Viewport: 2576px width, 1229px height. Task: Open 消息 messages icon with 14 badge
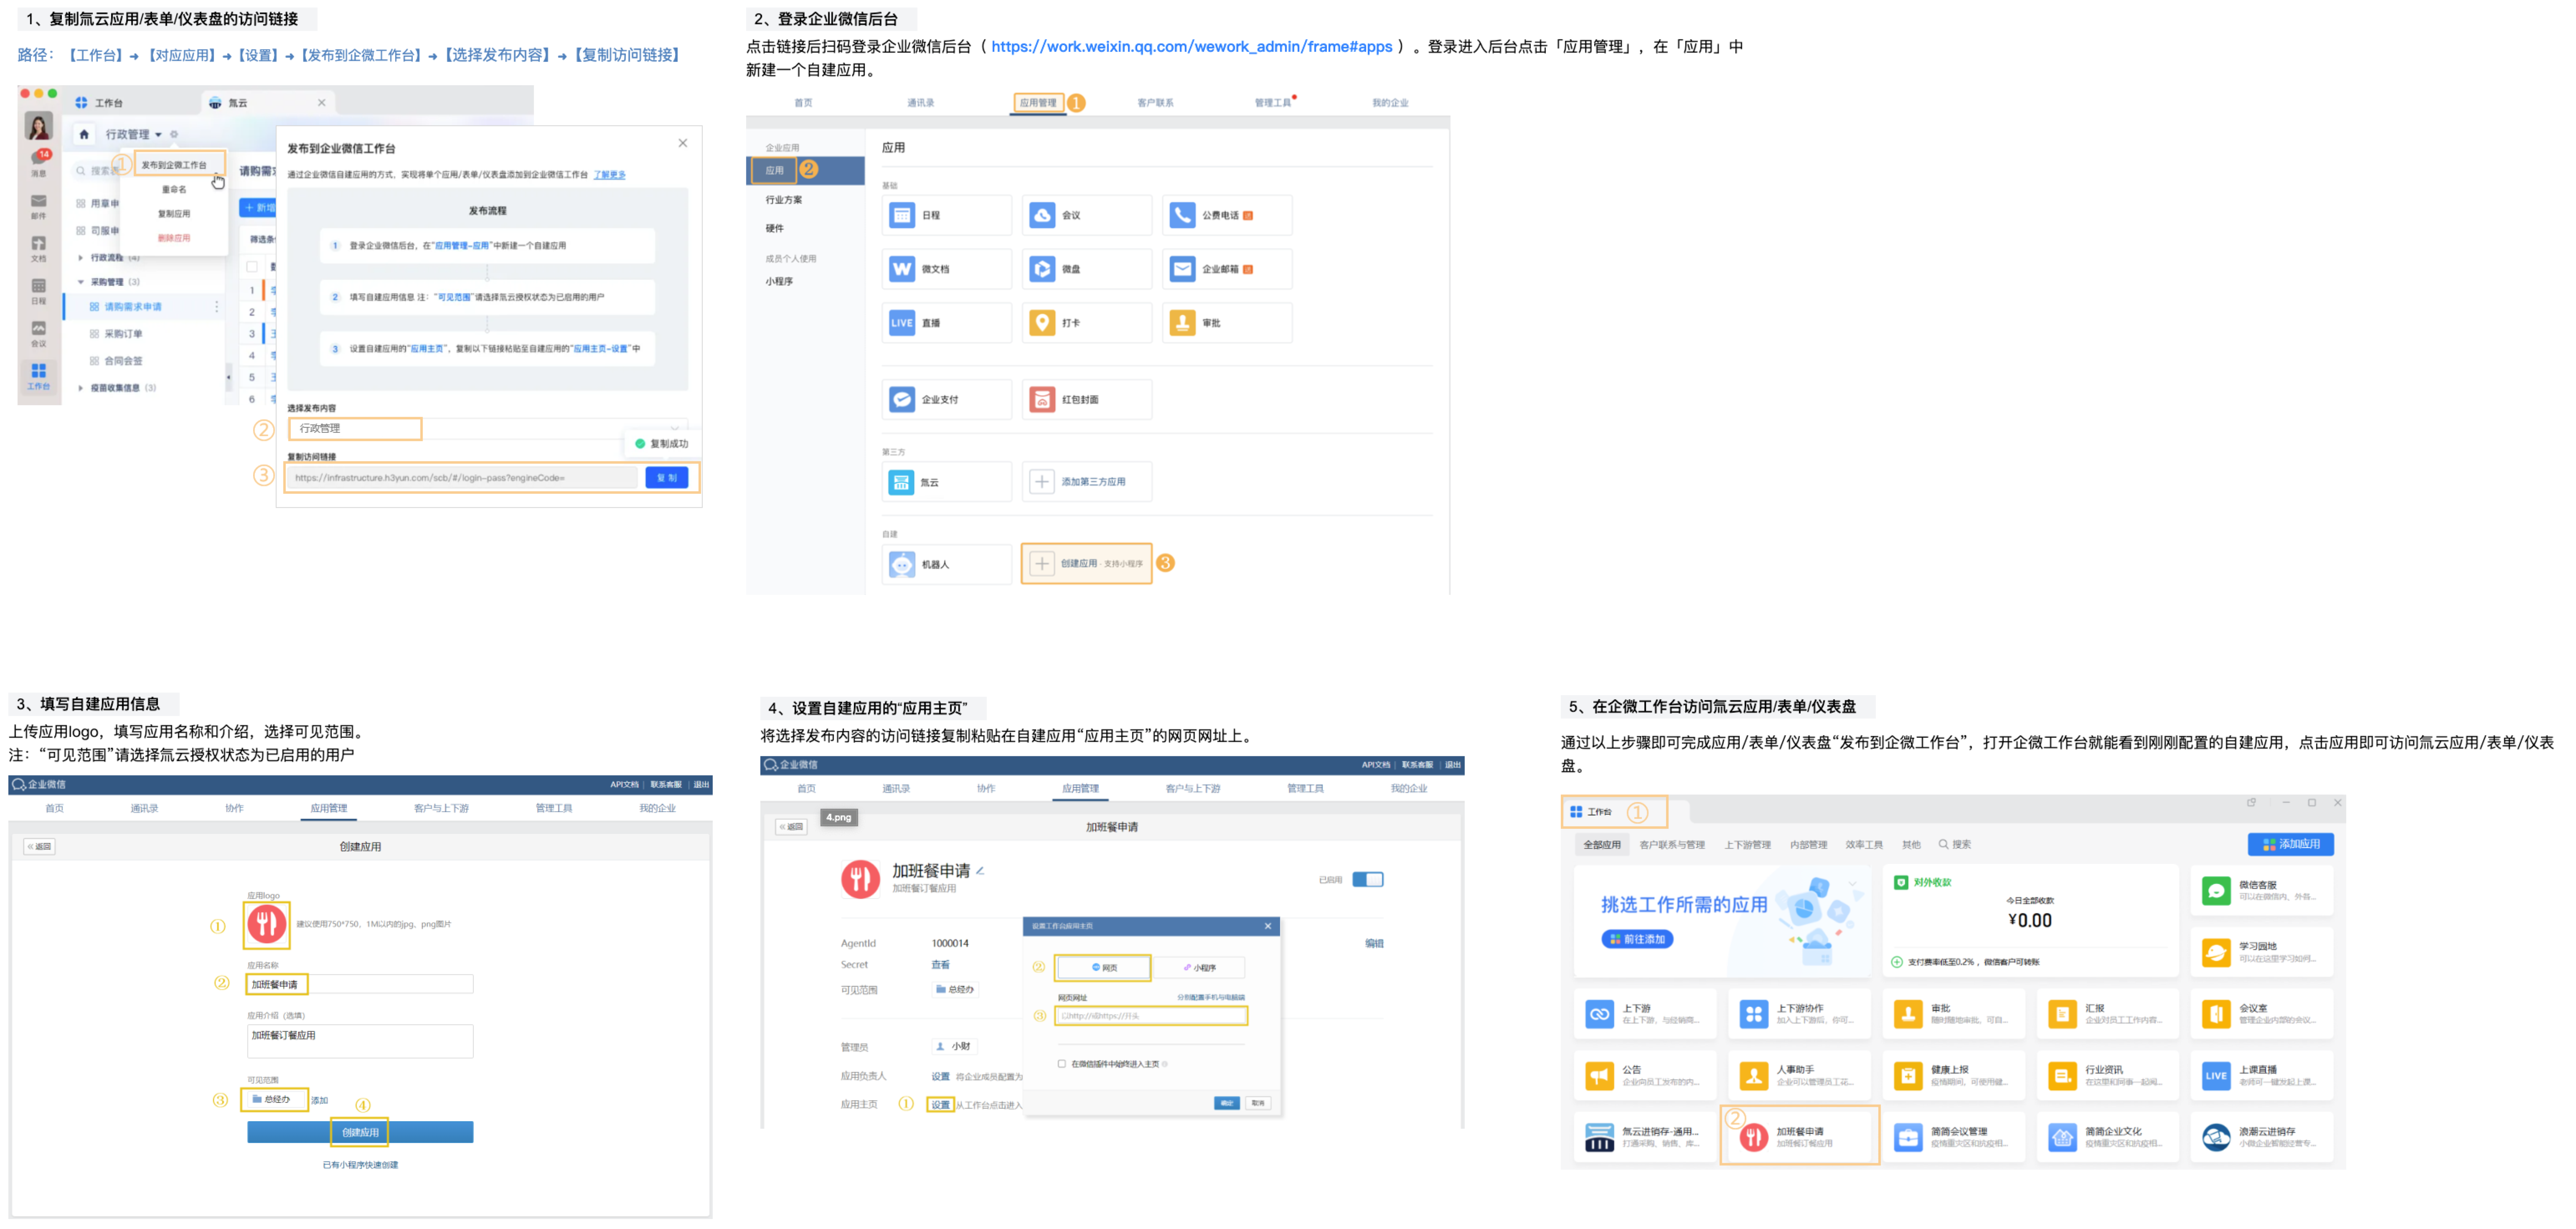(x=39, y=160)
